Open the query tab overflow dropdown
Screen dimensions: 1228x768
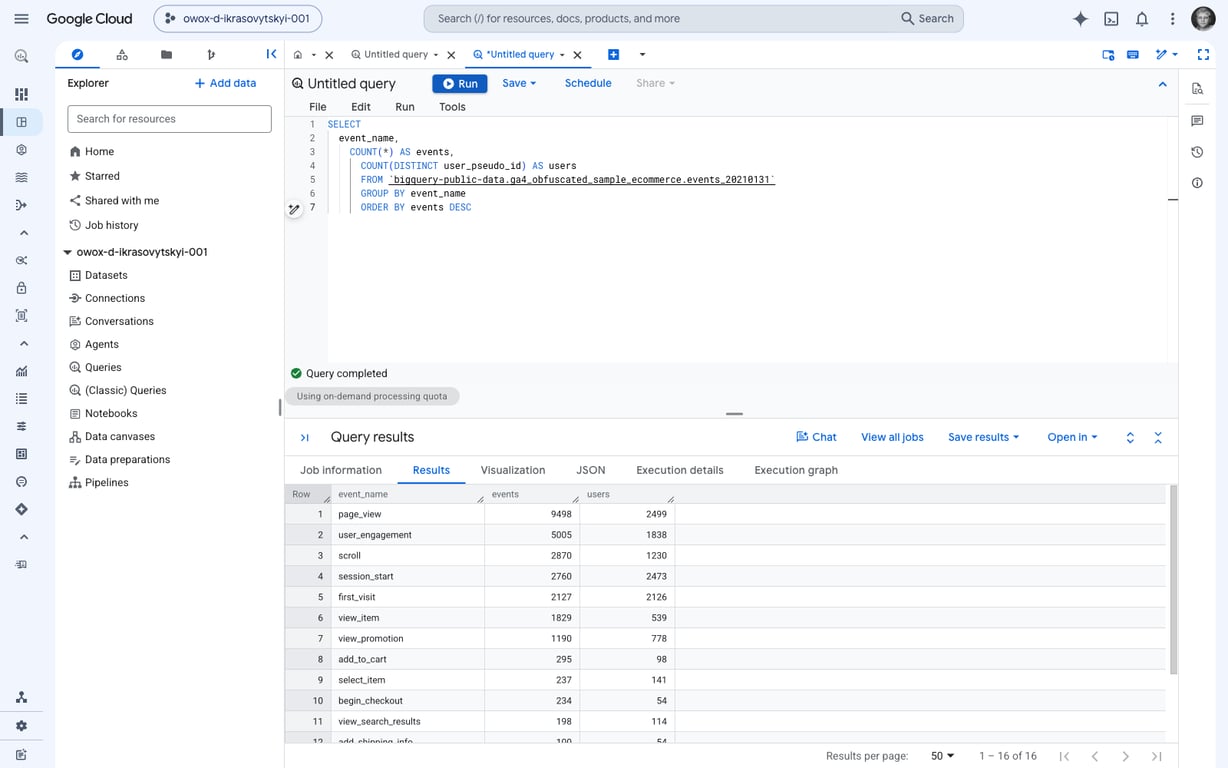point(642,55)
